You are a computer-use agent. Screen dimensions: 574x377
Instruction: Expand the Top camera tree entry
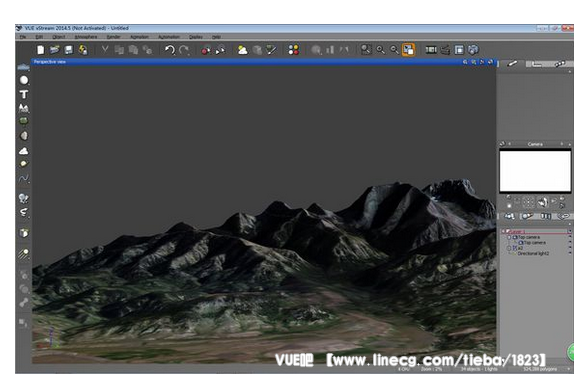point(509,238)
